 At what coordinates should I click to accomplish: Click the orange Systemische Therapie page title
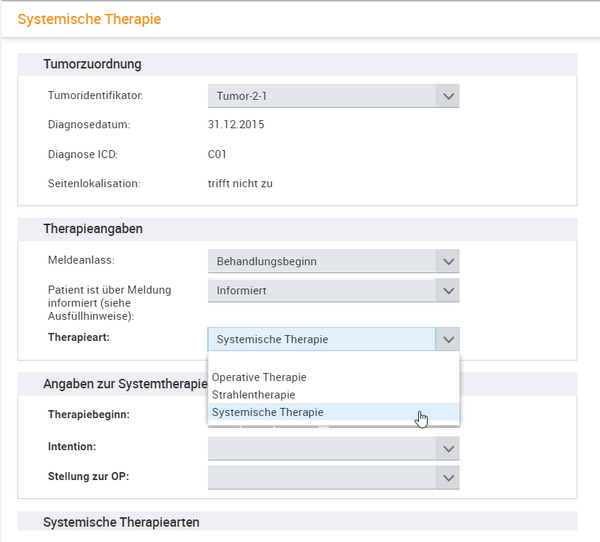click(89, 19)
